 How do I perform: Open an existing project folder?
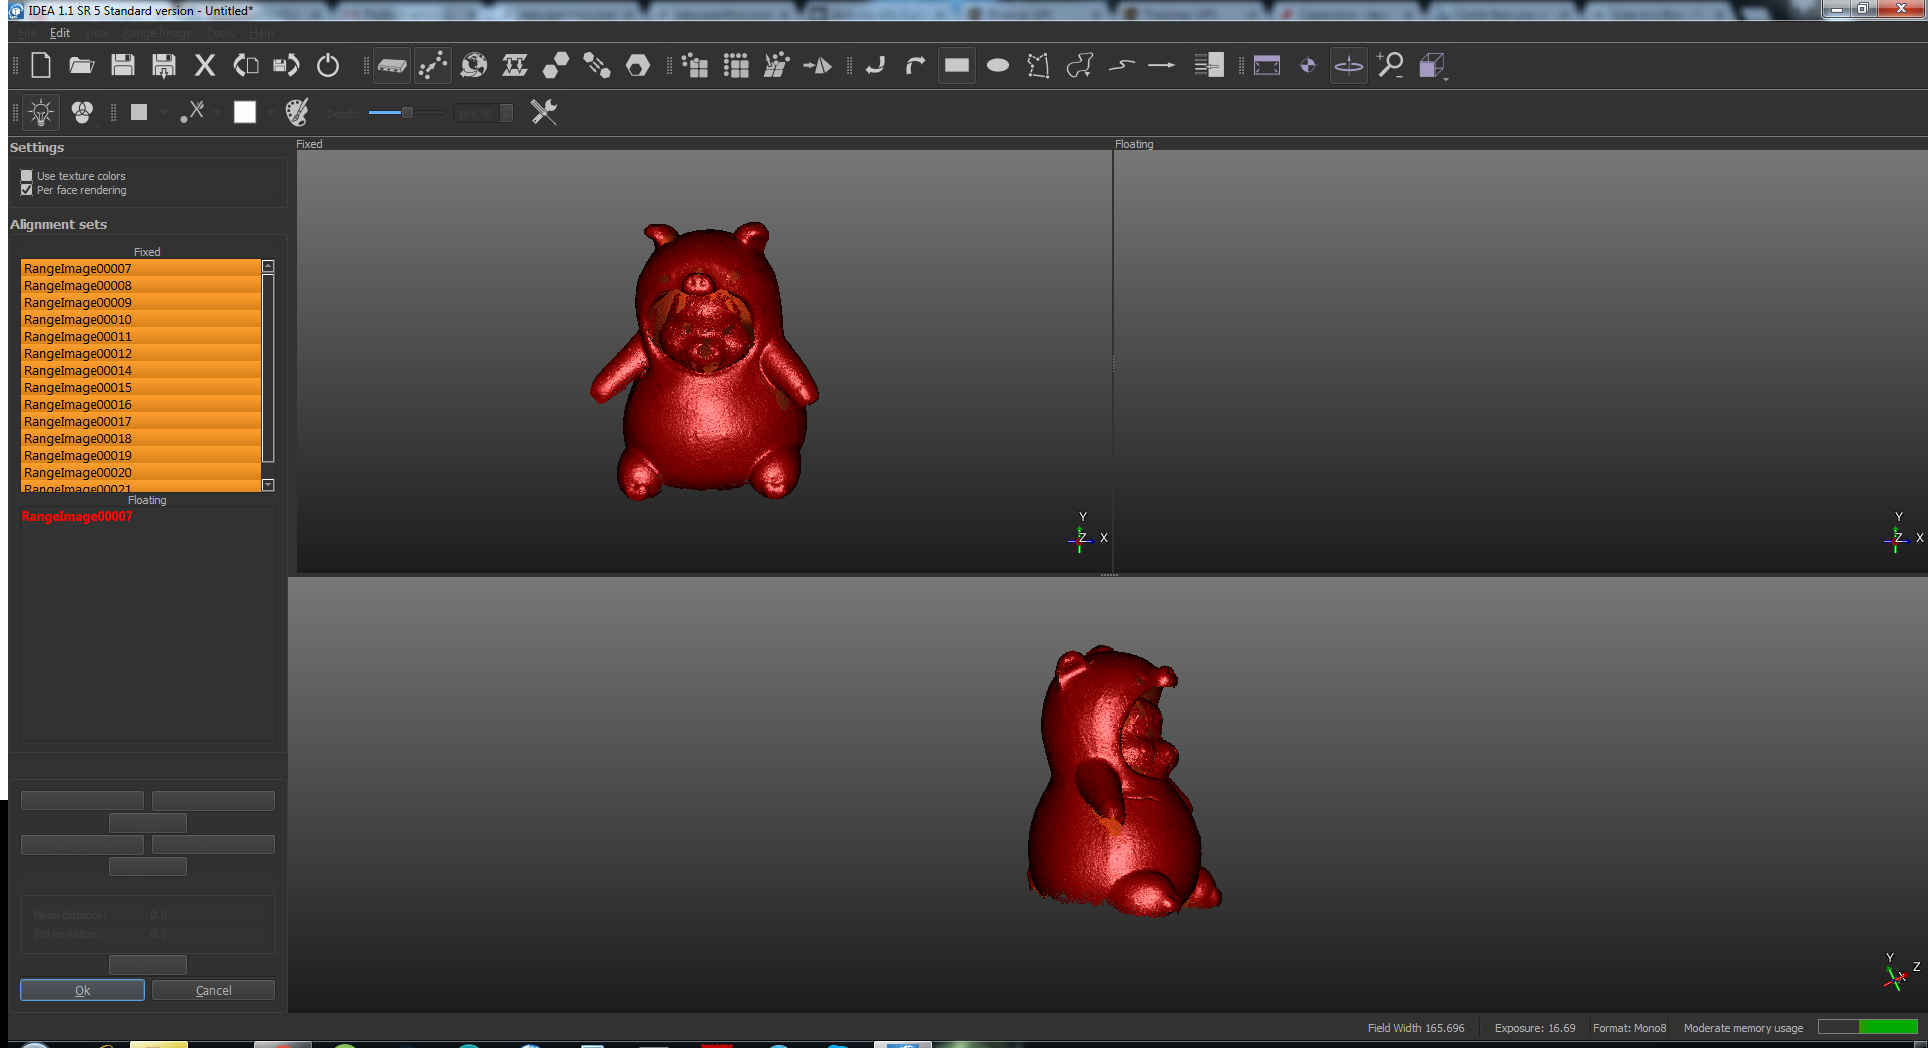tap(81, 66)
